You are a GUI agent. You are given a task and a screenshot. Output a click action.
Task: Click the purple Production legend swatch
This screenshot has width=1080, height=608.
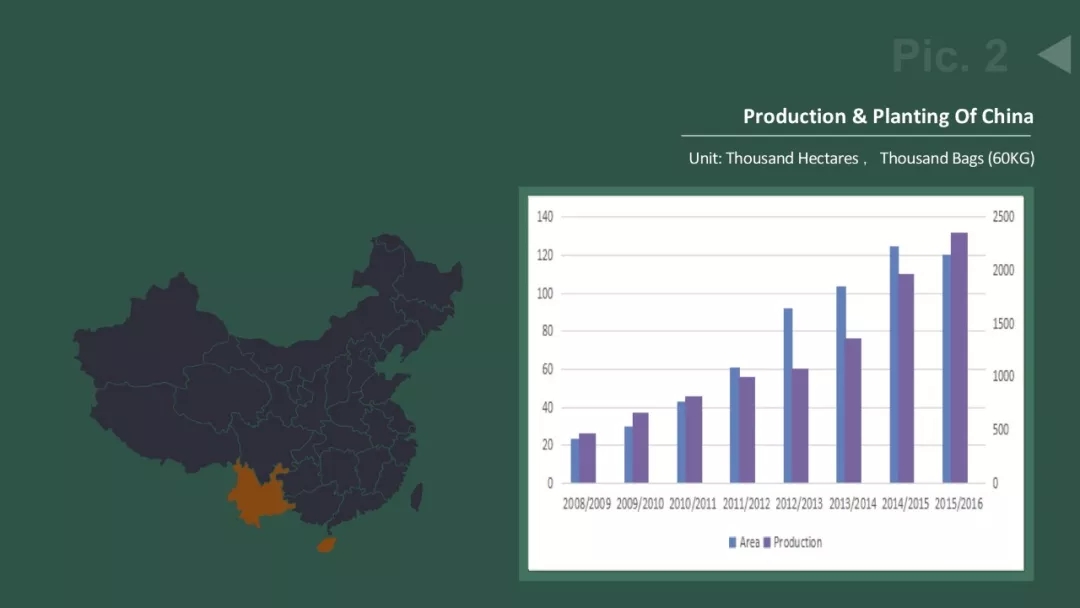[x=767, y=543]
